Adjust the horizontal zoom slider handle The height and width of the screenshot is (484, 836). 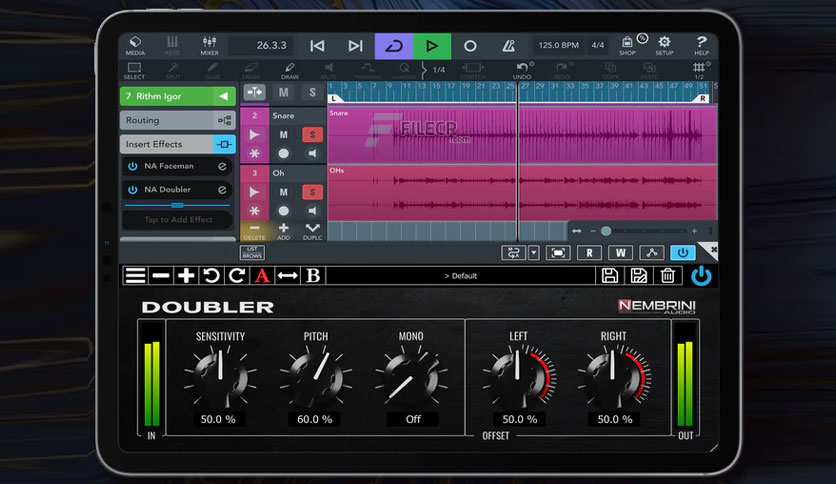(x=606, y=231)
